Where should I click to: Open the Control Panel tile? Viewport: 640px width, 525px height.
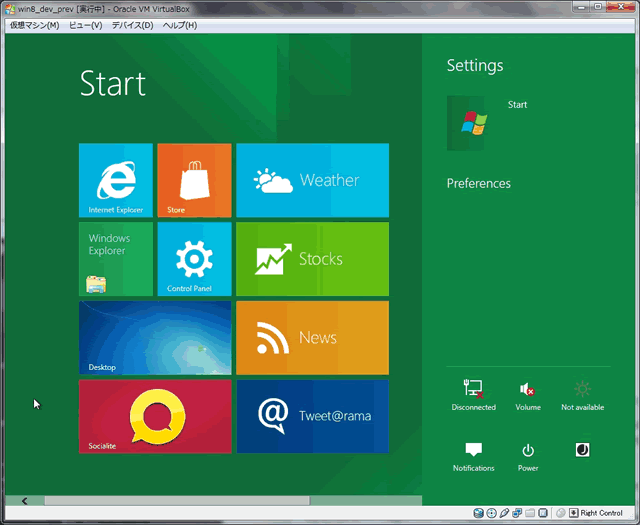(194, 259)
